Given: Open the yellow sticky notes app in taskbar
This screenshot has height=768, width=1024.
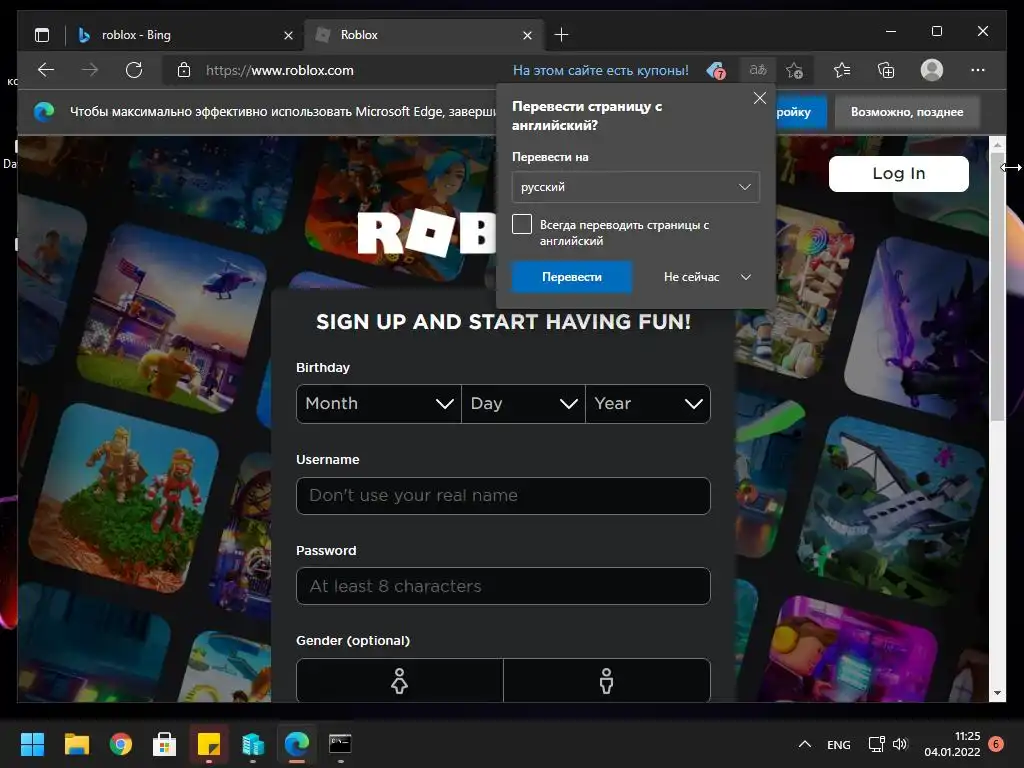Looking at the screenshot, I should 209,744.
